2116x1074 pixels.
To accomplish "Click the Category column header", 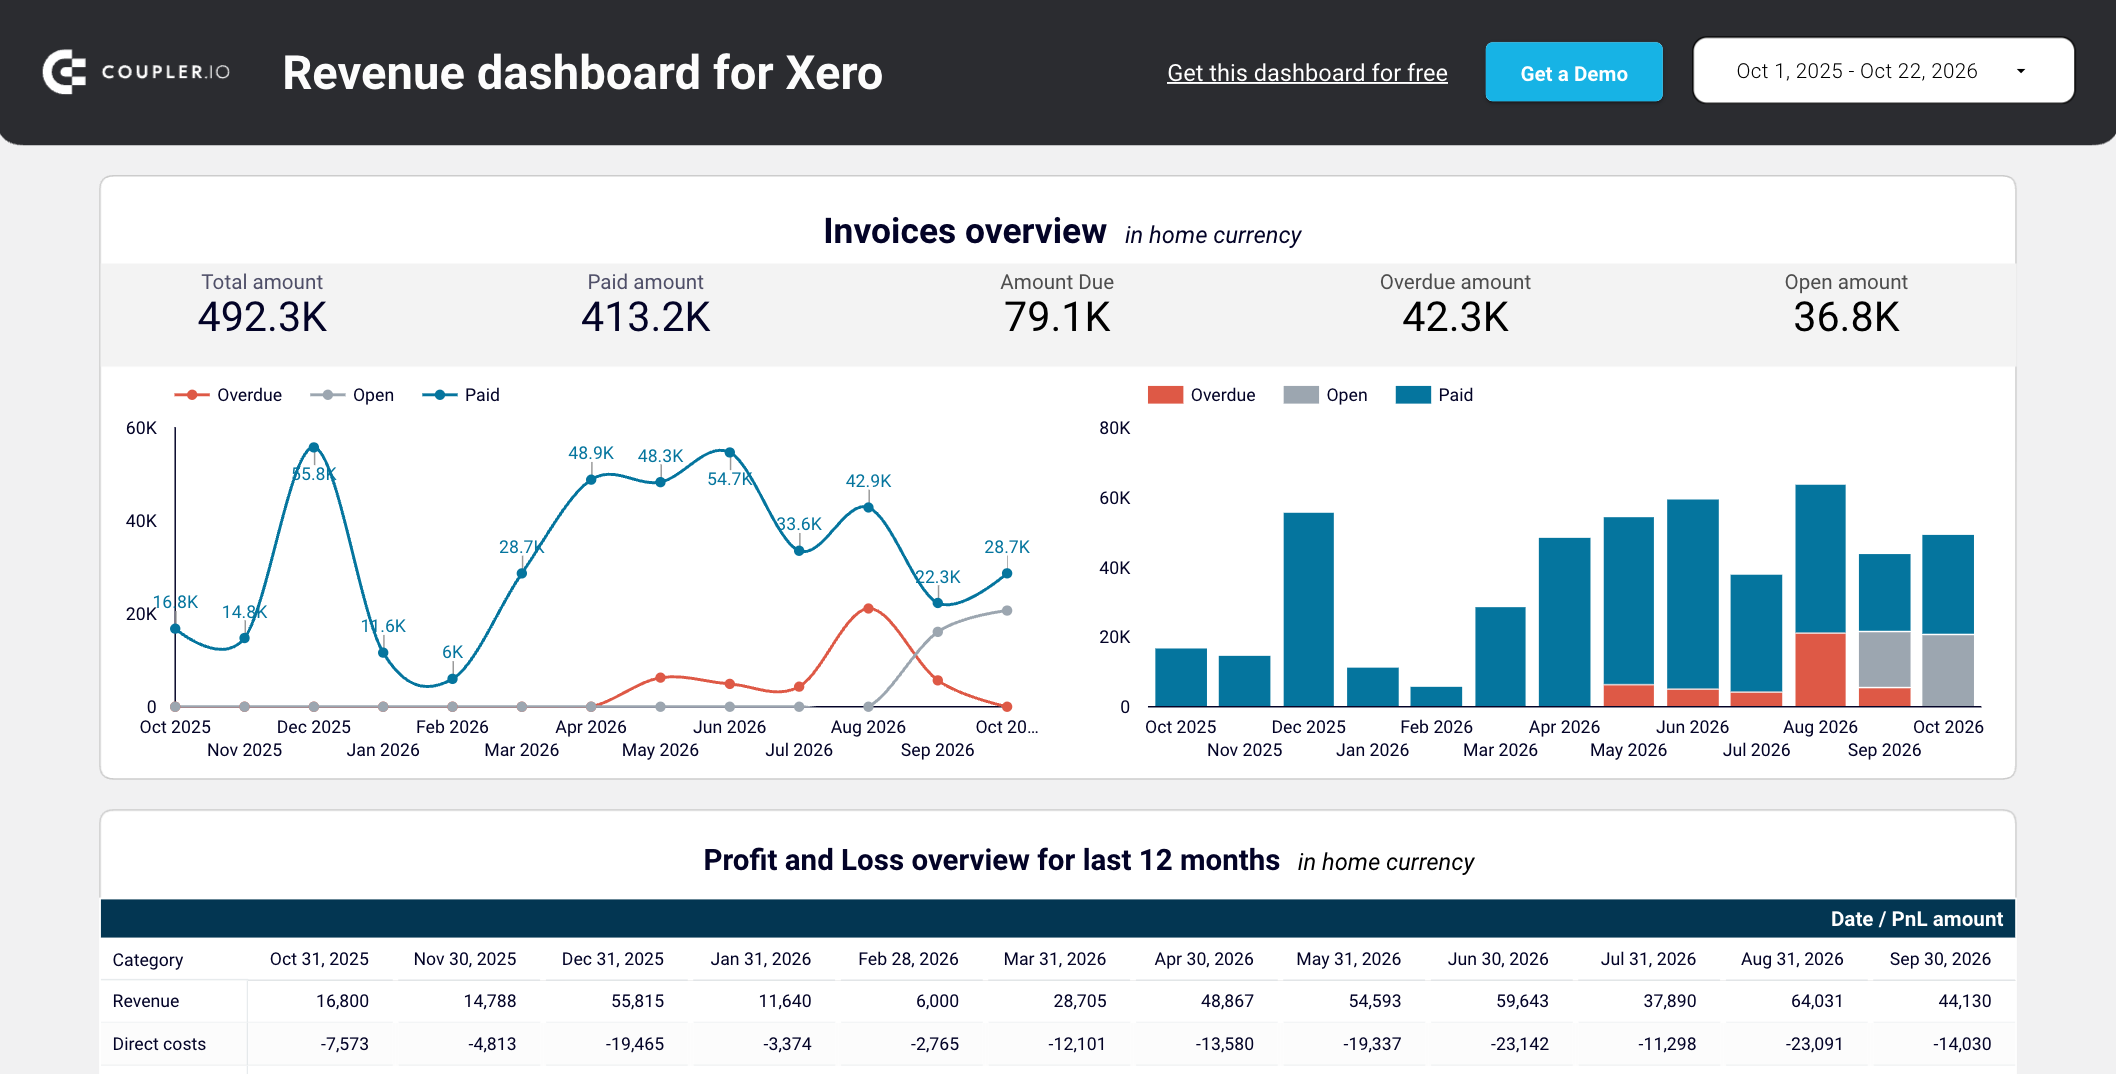I will click(148, 960).
